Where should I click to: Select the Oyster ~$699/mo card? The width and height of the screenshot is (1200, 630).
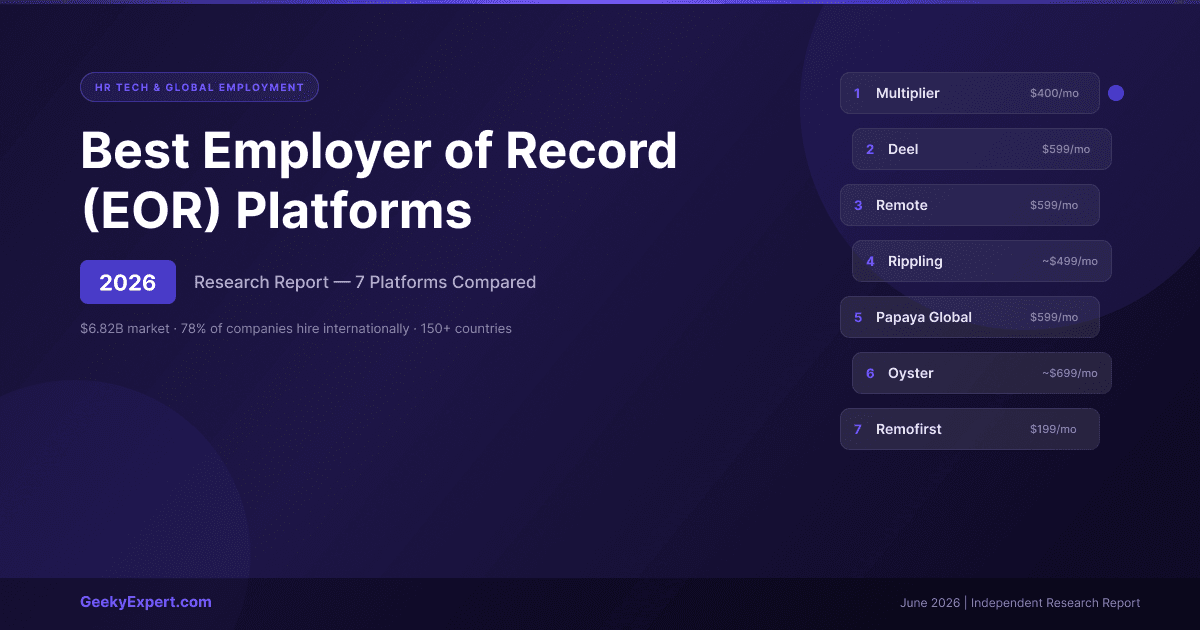[x=982, y=373]
